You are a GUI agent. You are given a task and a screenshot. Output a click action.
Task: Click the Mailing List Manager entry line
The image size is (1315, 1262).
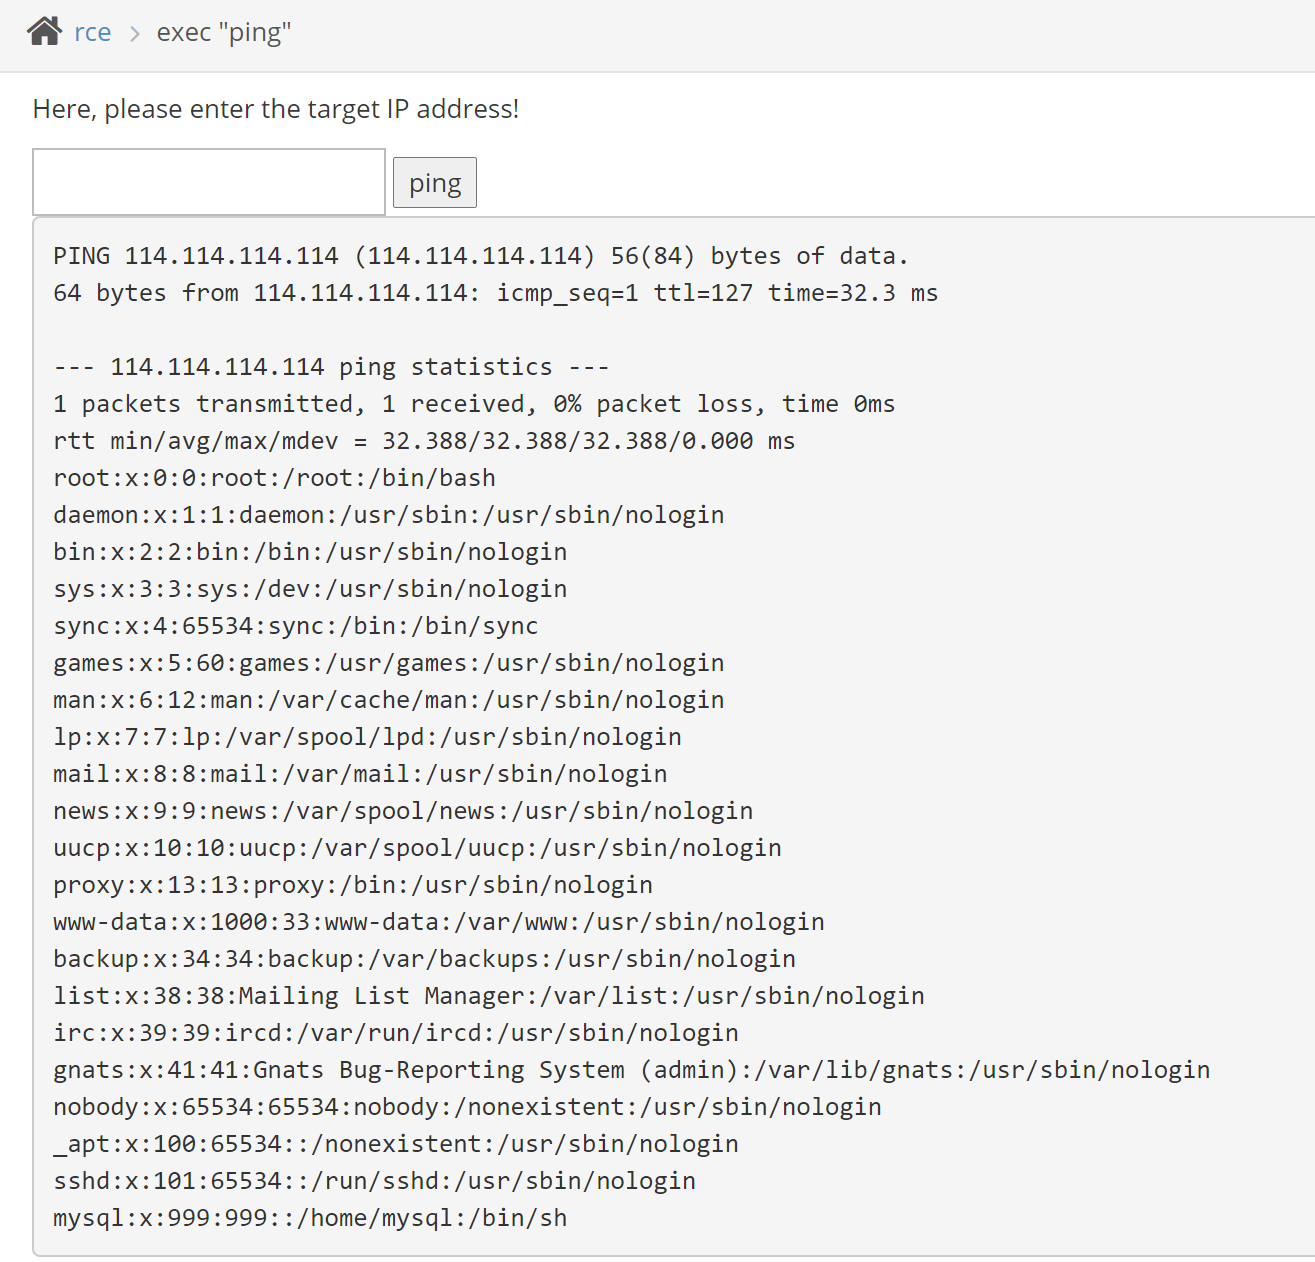coord(488,996)
